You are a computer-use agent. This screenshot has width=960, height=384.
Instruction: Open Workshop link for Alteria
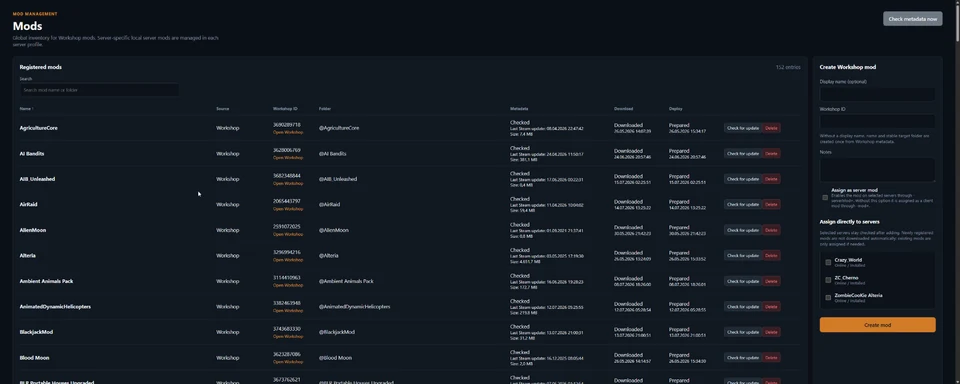(288, 260)
